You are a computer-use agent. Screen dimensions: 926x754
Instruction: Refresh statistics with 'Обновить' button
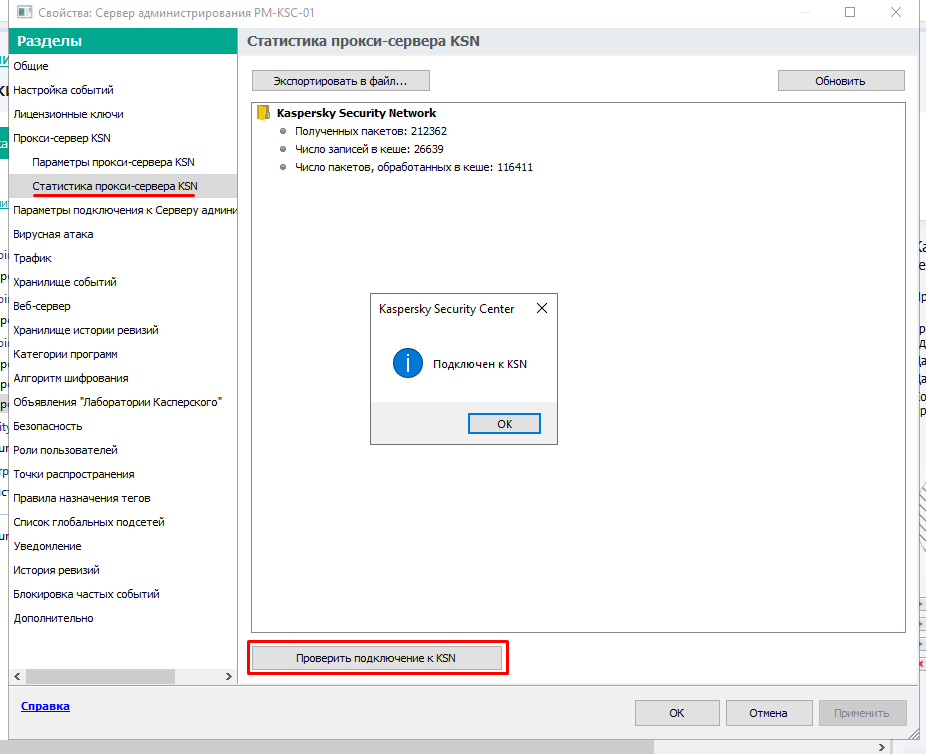(x=841, y=81)
